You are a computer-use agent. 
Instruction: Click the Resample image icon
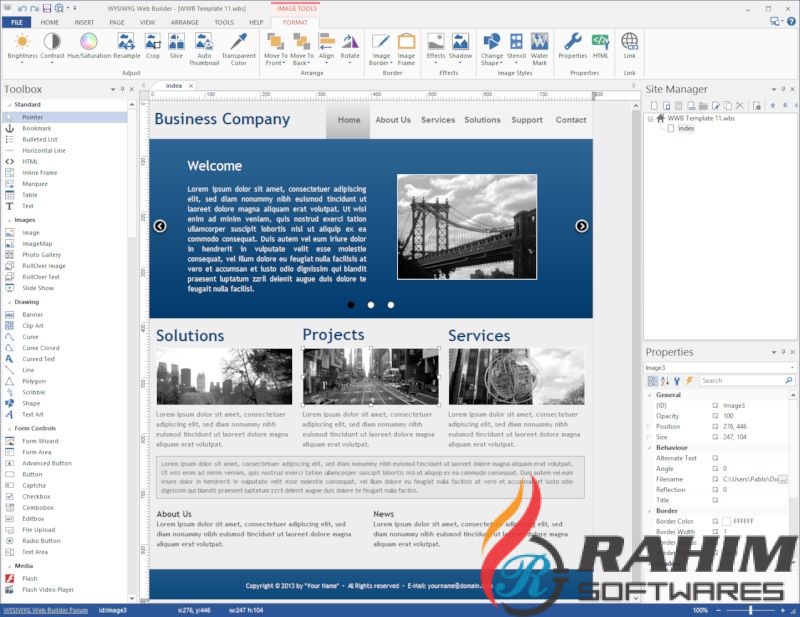pos(127,41)
